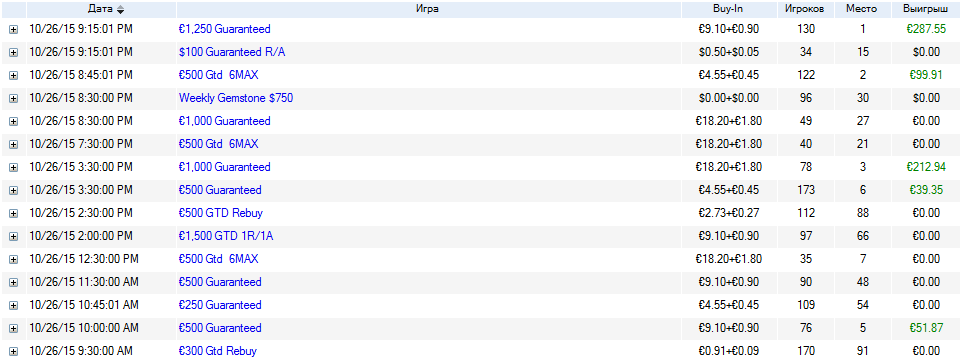Expand the Weekly Gemstone $750 row
Image resolution: width=960 pixels, height=362 pixels.
pyautogui.click(x=13, y=99)
